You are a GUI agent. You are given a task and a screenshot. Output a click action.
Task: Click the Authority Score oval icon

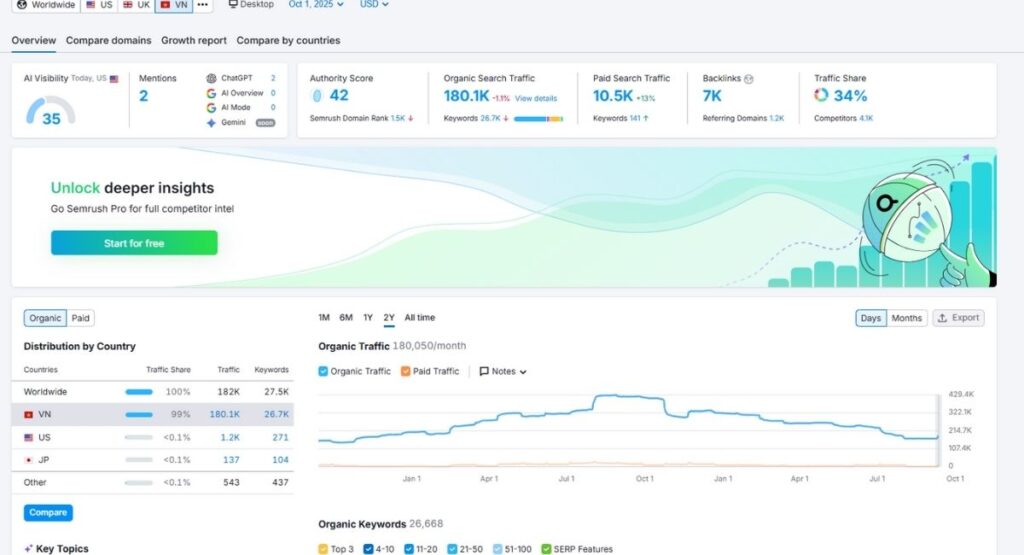point(317,96)
